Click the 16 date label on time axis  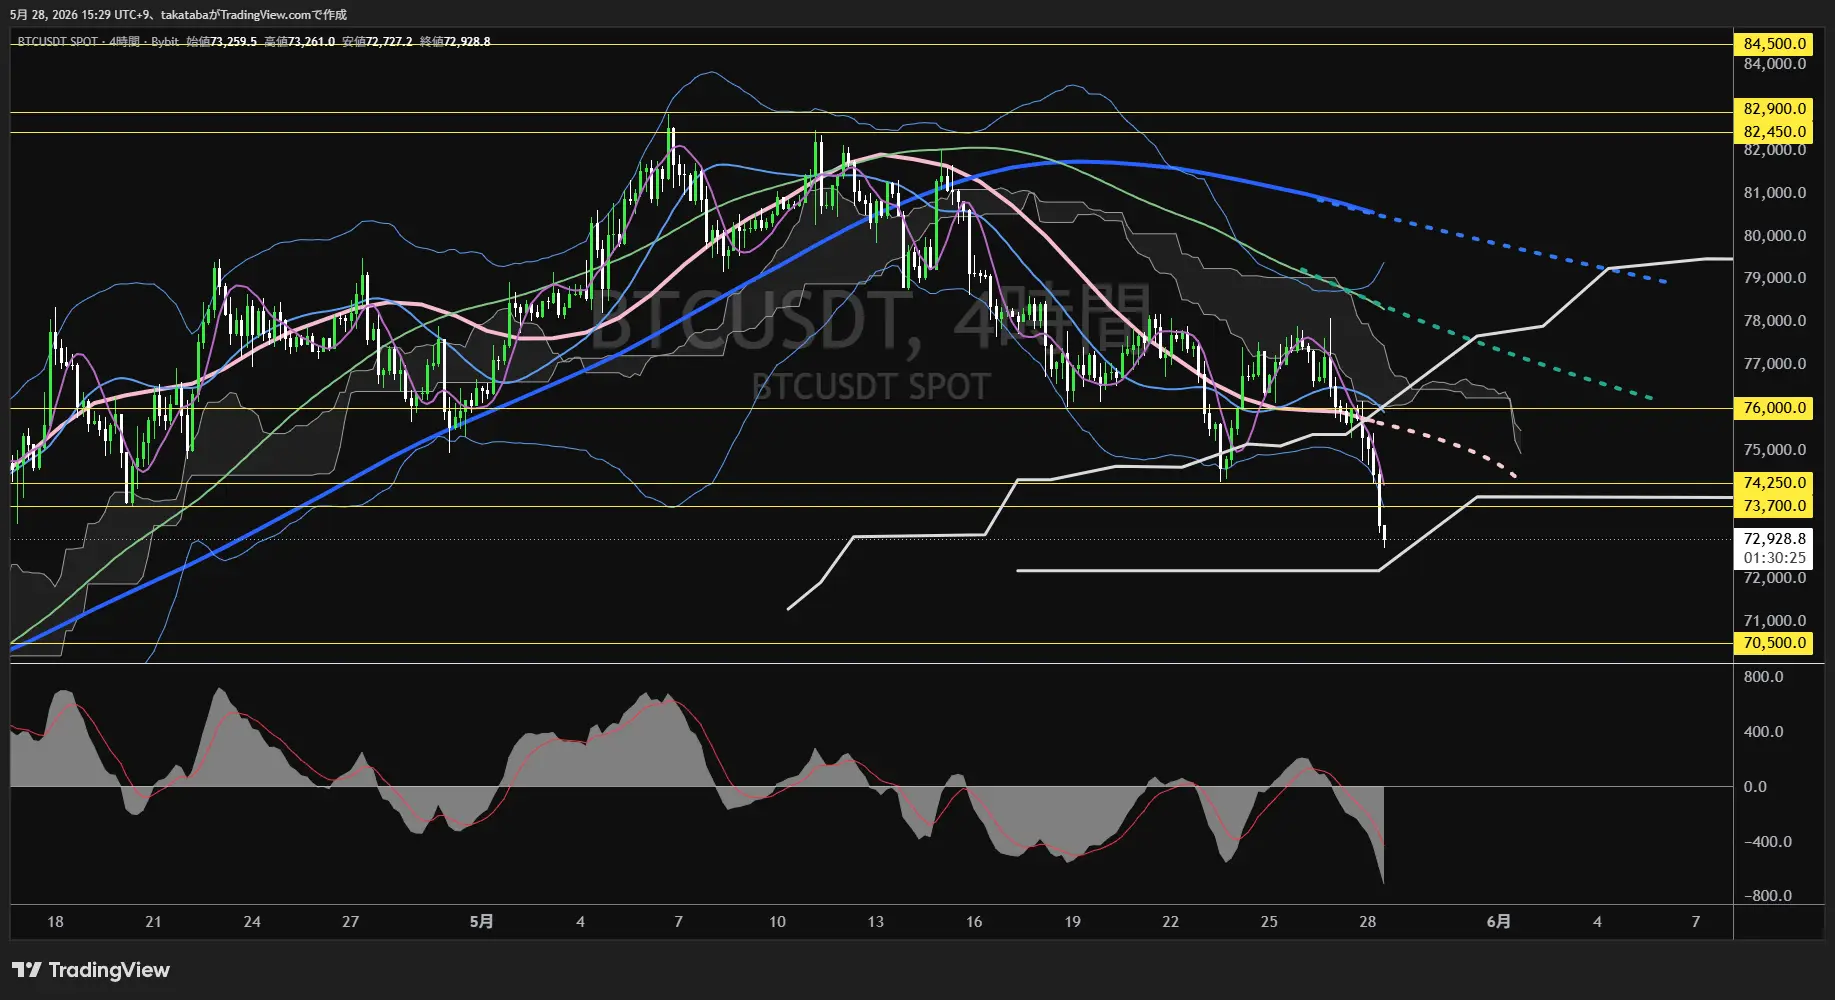pos(974,922)
